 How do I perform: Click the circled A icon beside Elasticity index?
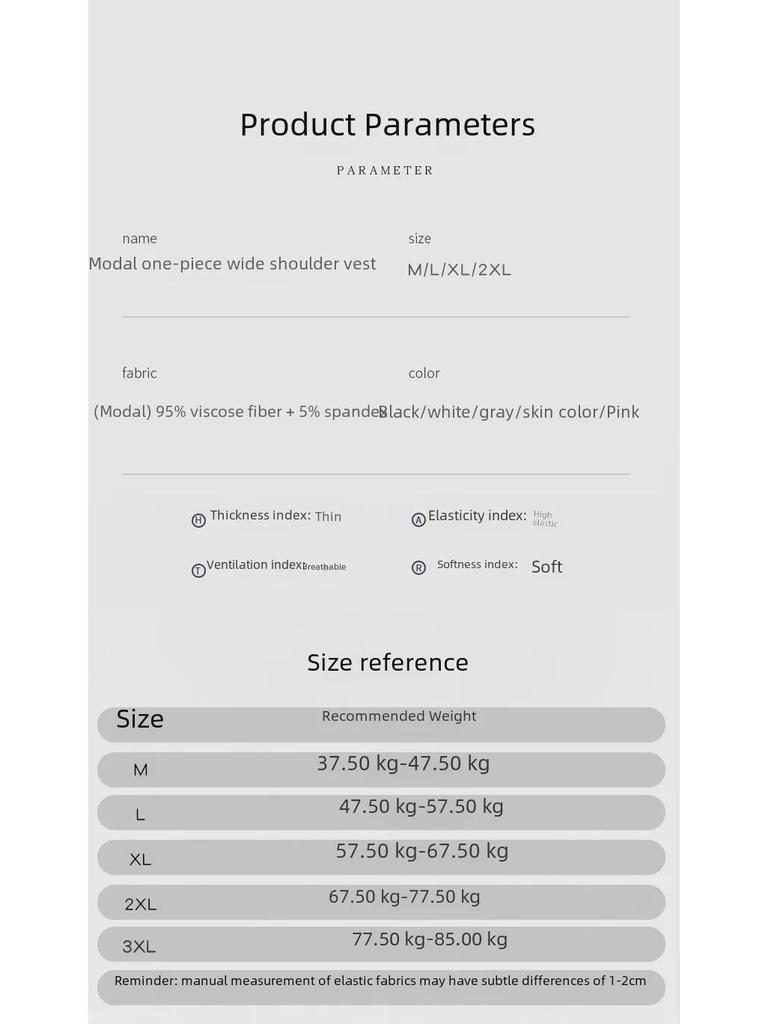click(x=419, y=520)
